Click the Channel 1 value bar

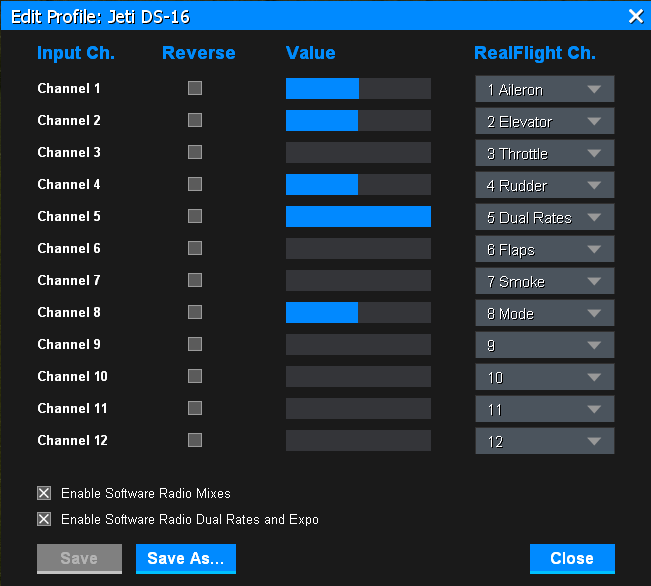coord(358,88)
